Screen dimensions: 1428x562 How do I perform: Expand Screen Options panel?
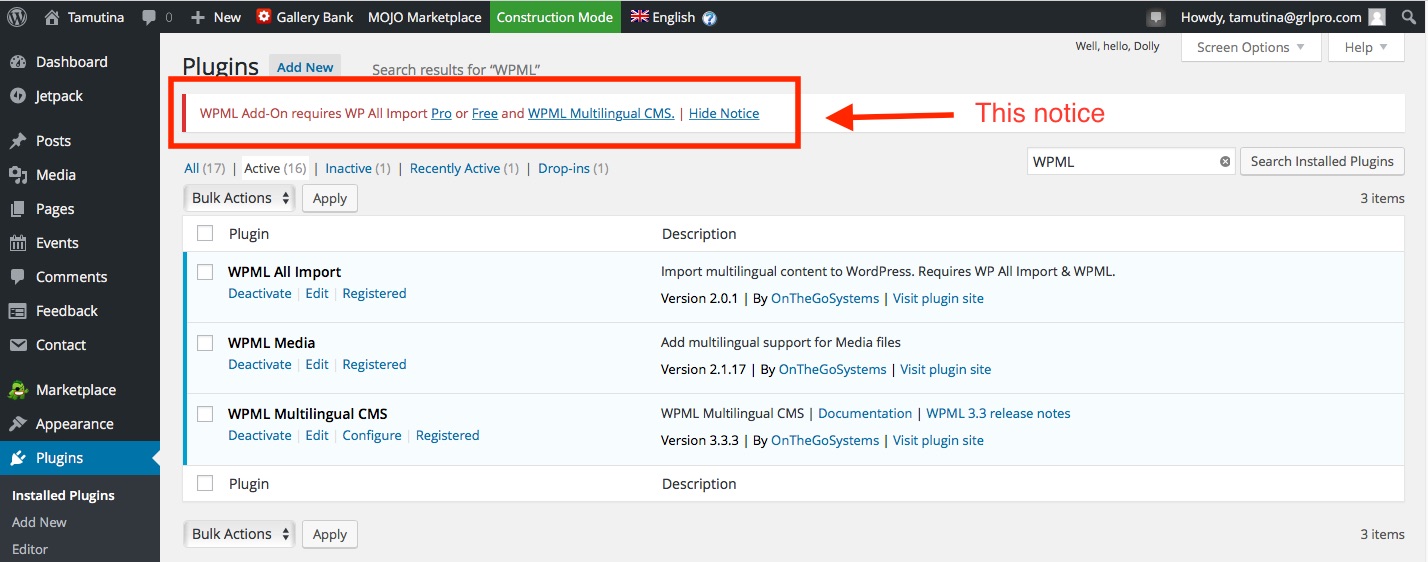[x=1251, y=47]
